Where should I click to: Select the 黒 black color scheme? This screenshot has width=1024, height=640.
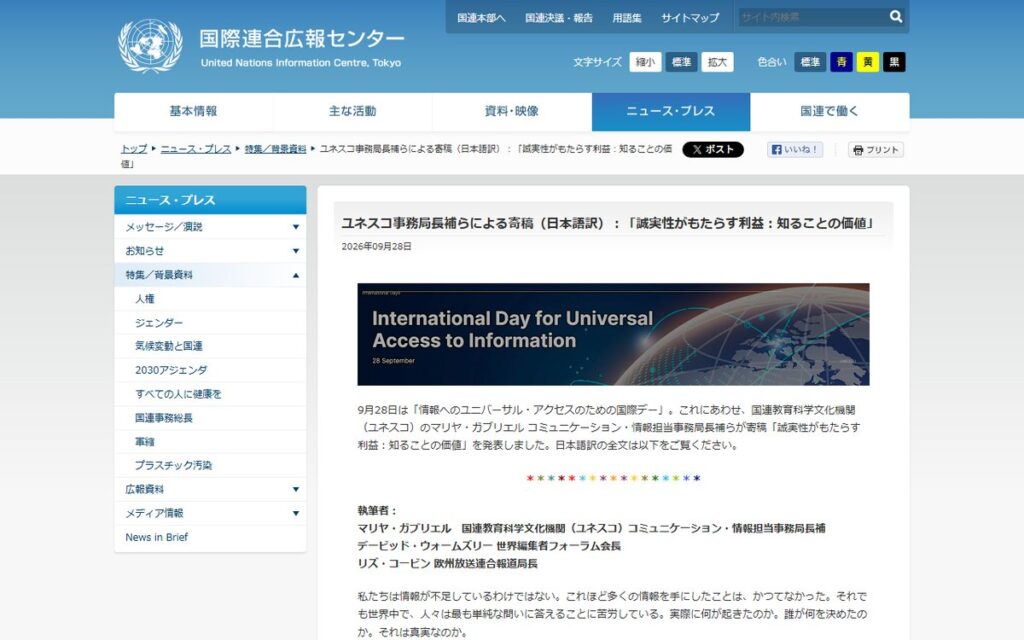894,62
